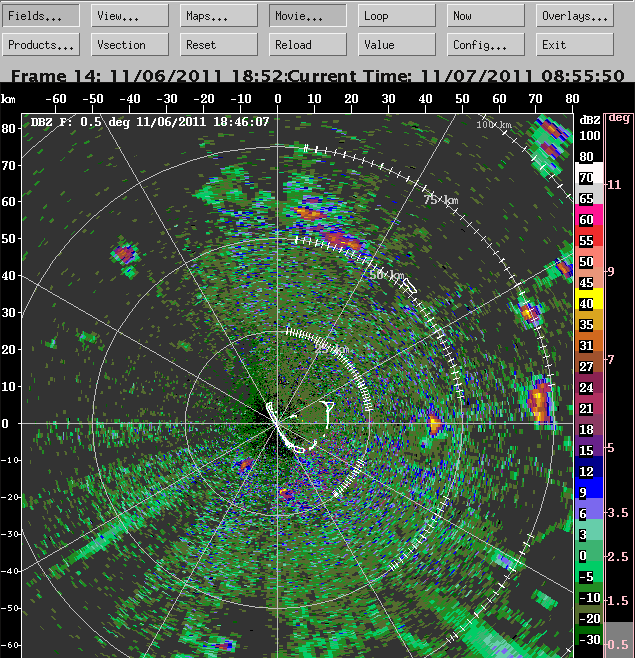Select the -30 dBZ dark green swatch
The height and width of the screenshot is (658, 635).
(589, 635)
